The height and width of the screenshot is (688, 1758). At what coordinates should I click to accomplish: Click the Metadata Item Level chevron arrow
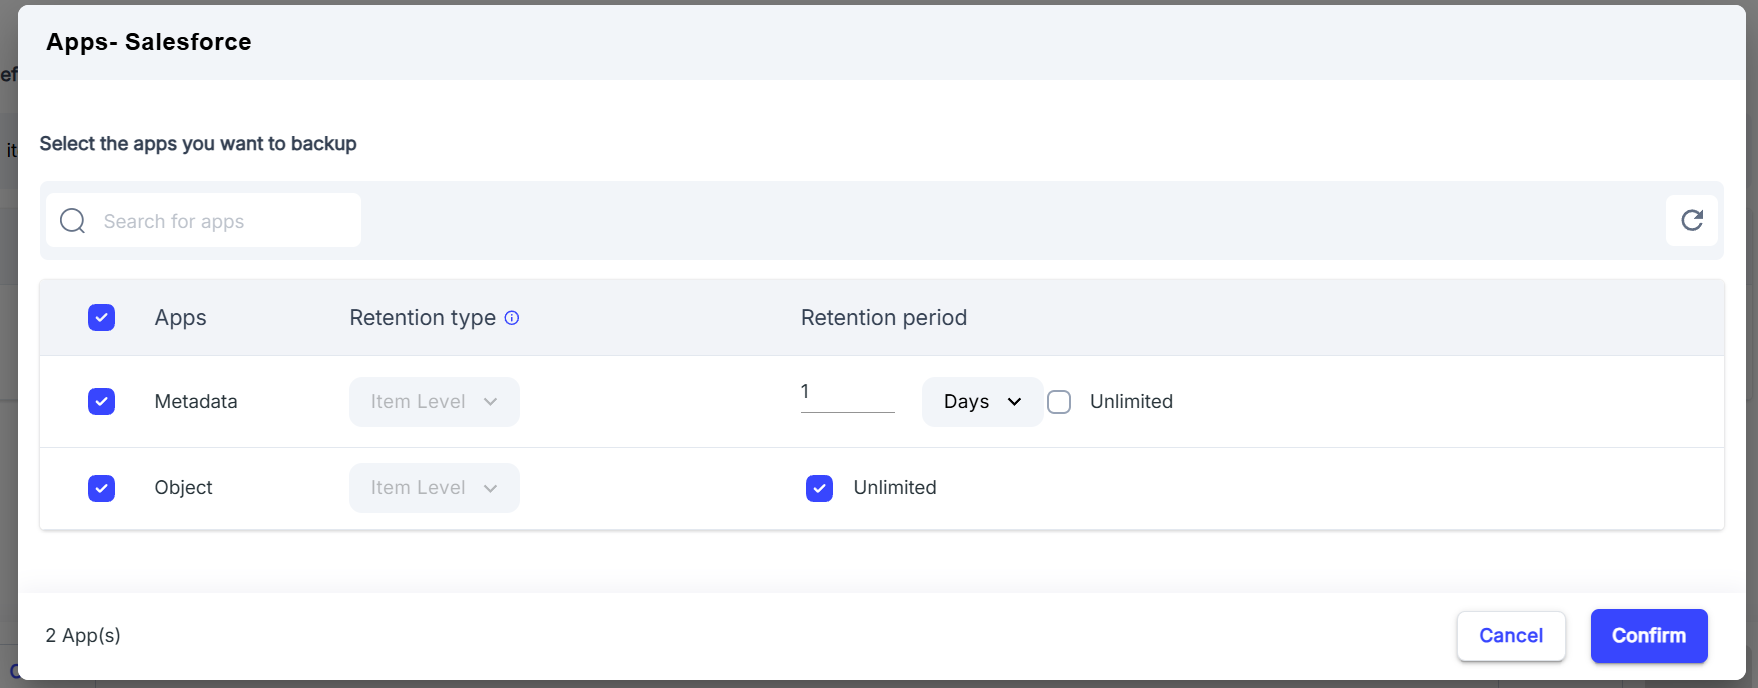490,402
